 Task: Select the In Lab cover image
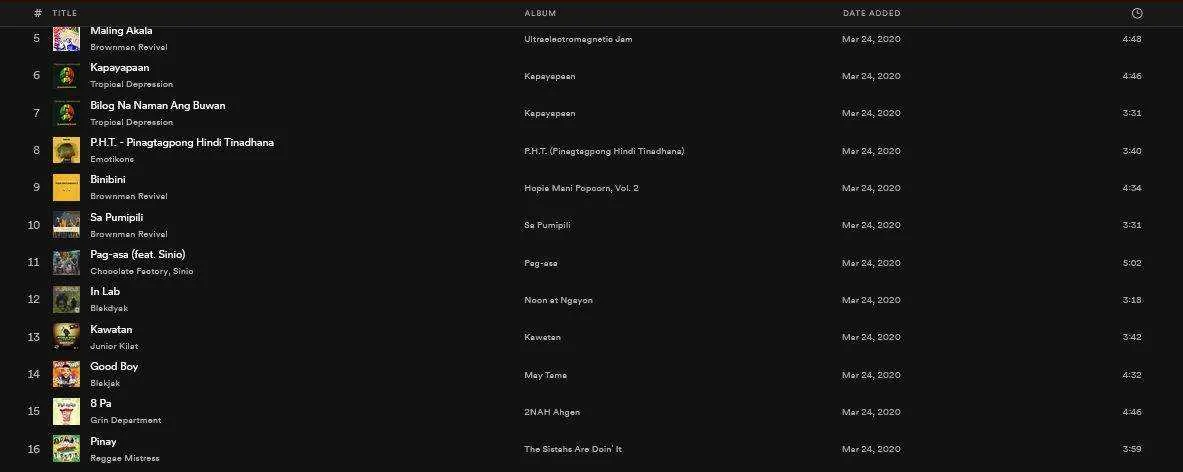[x=66, y=299]
